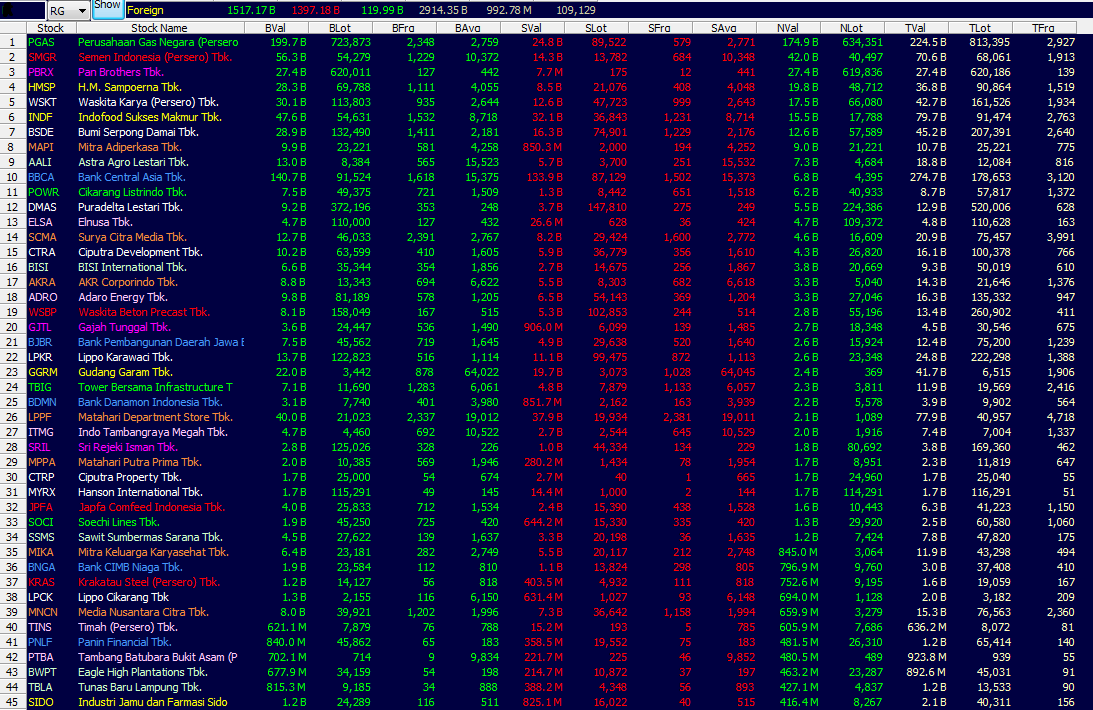Sort by the TVal column header
This screenshot has width=1093, height=710.
click(x=915, y=28)
